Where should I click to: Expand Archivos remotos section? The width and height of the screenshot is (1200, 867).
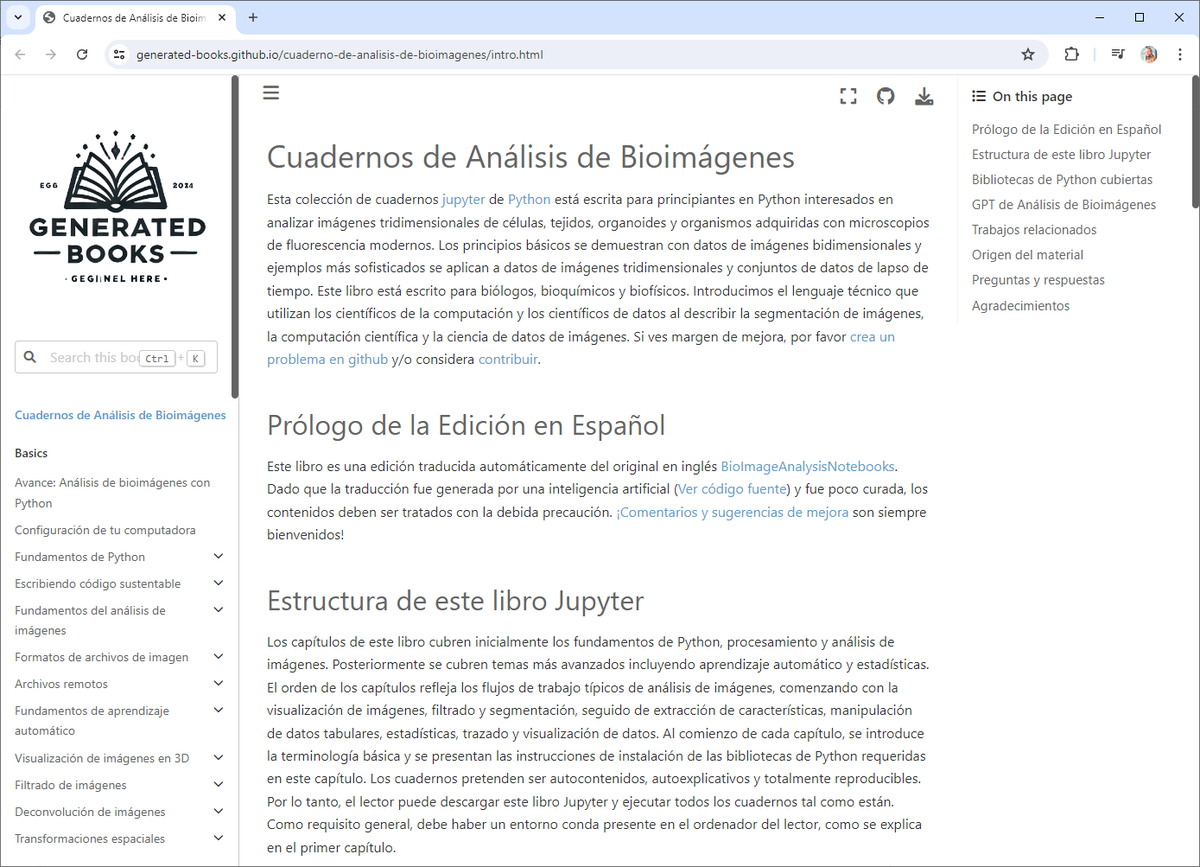point(219,684)
